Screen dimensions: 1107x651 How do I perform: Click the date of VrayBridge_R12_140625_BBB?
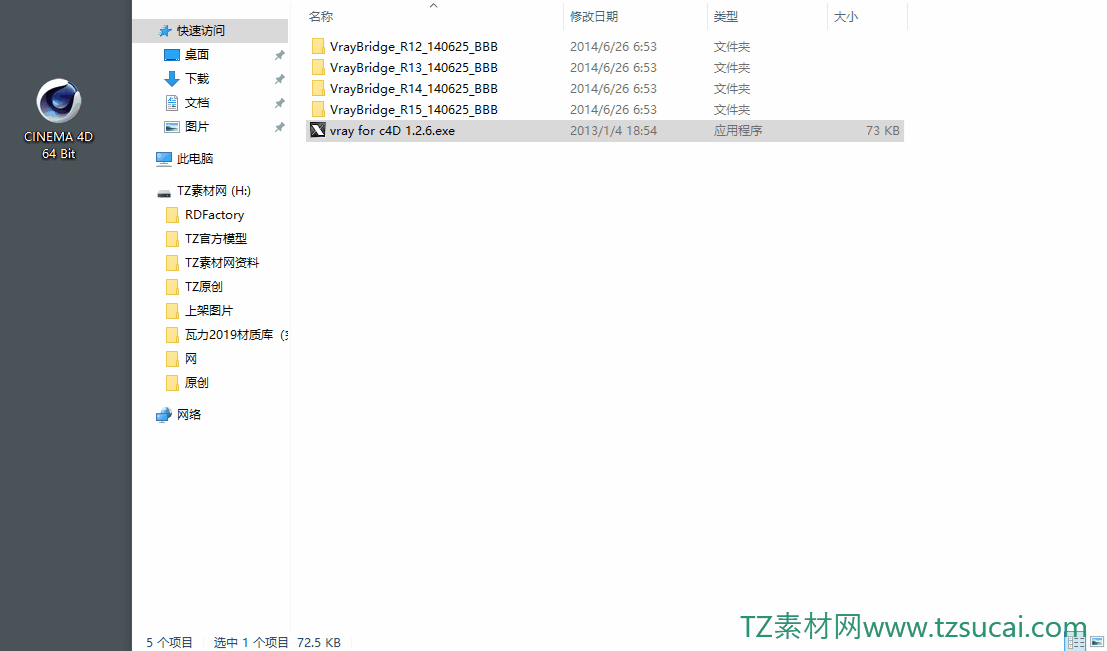pos(614,47)
